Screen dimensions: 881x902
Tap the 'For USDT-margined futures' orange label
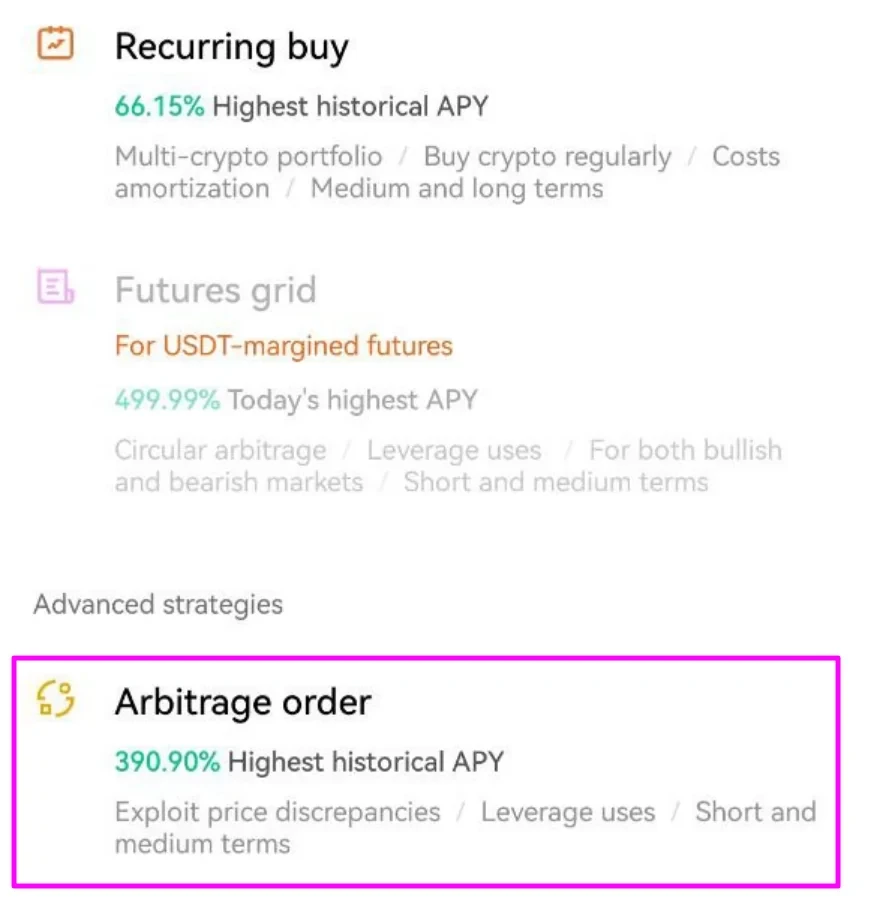coord(283,346)
